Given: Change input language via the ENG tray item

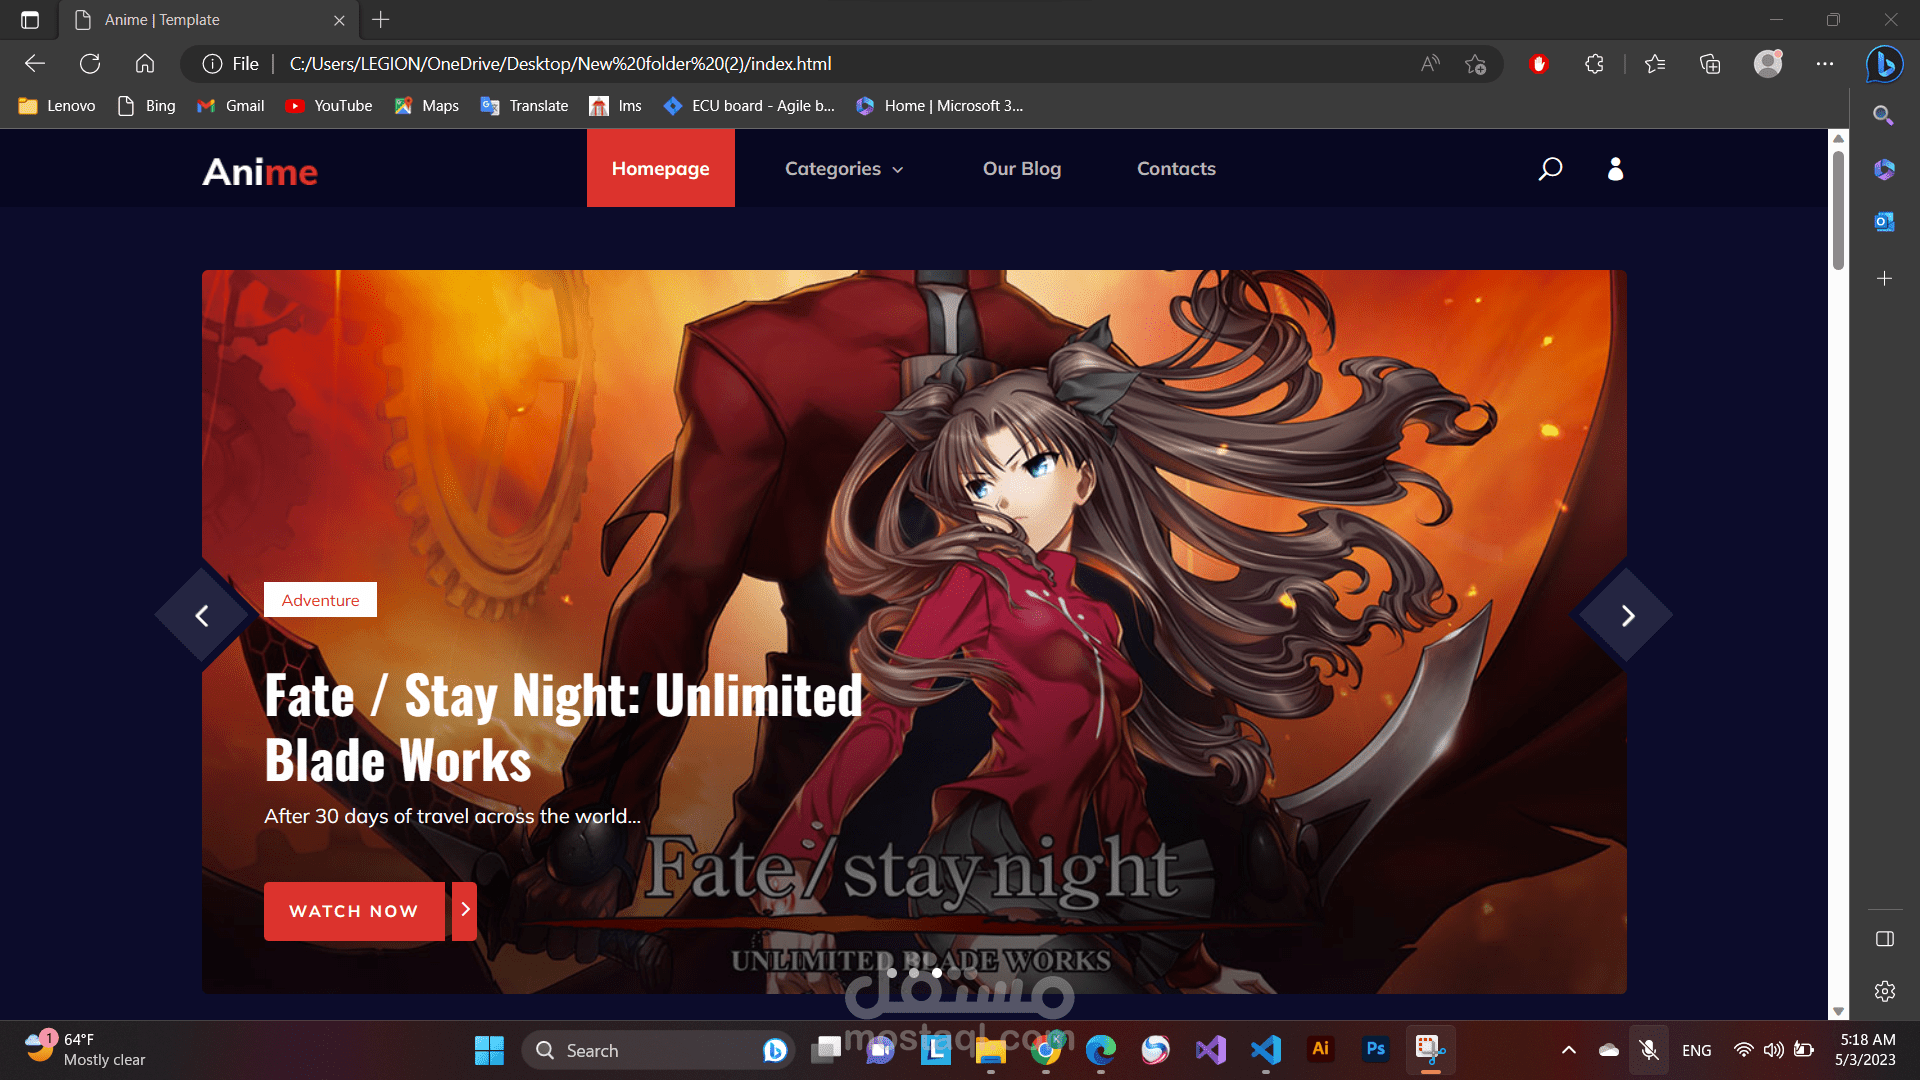Looking at the screenshot, I should [x=1697, y=1050].
